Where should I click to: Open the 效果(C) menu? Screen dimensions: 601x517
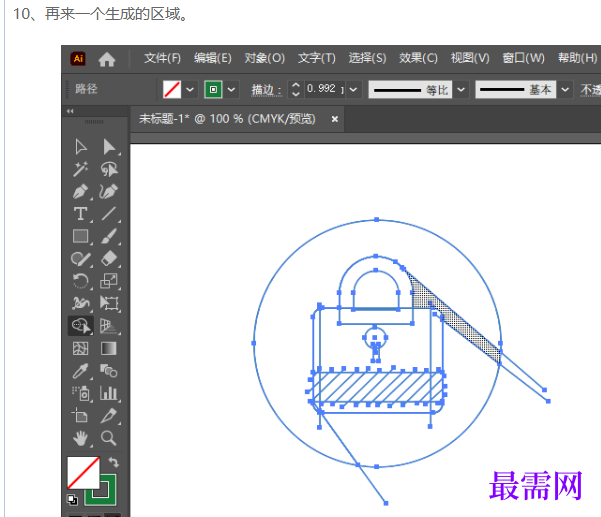(x=418, y=58)
